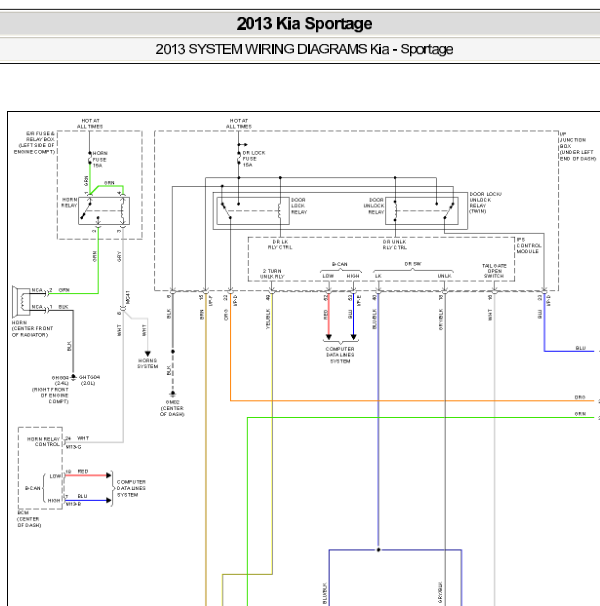600x606 pixels.
Task: Click the 'MC41' connector label
Action: coord(128,297)
